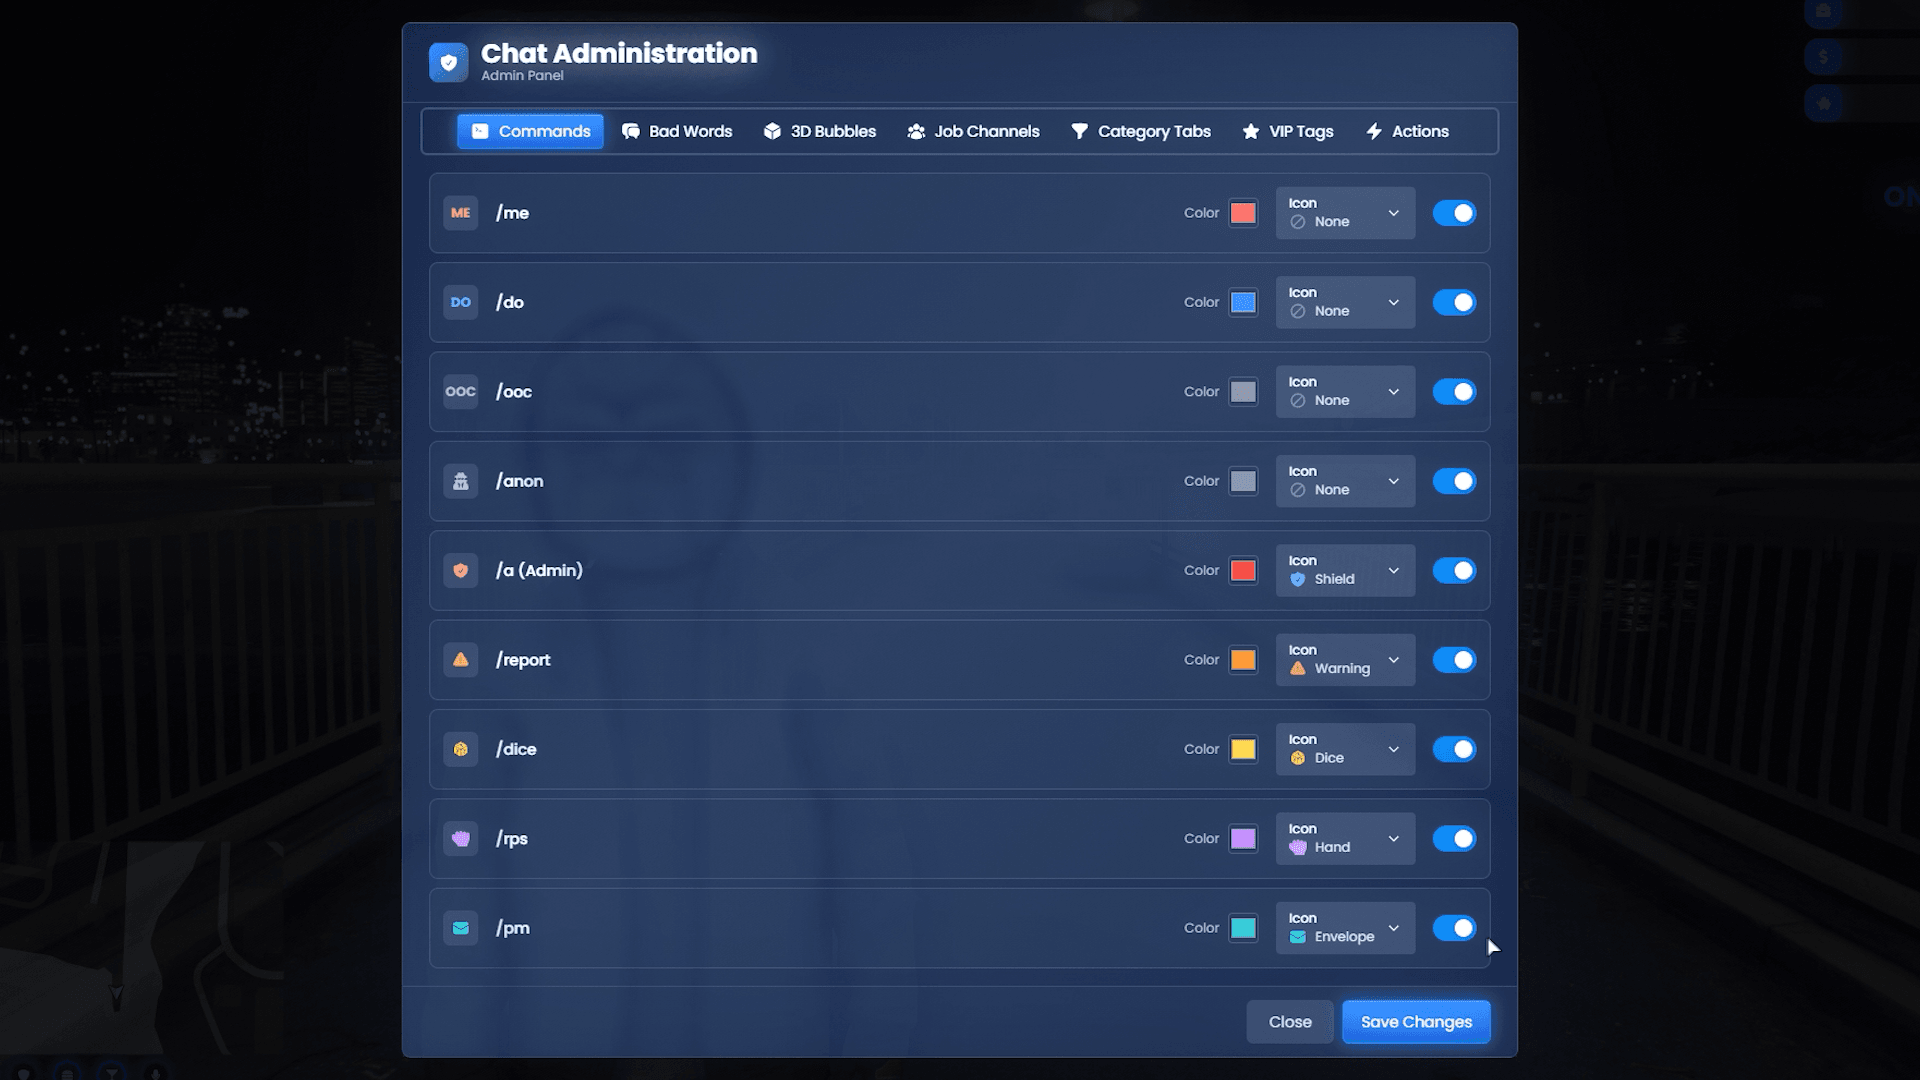The width and height of the screenshot is (1920, 1080).
Task: Click the /anon command incognito icon
Action: click(460, 481)
